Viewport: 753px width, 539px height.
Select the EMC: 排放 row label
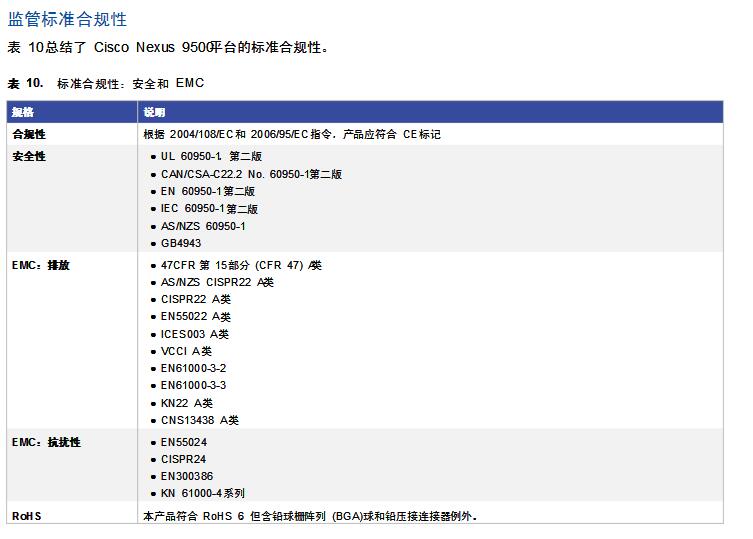[41, 266]
